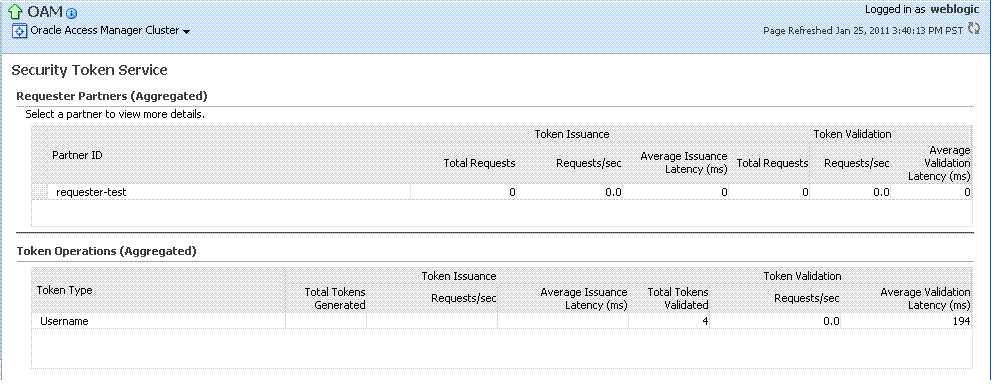
Task: Click the Total Tokens Validated column header
Action: click(678, 298)
